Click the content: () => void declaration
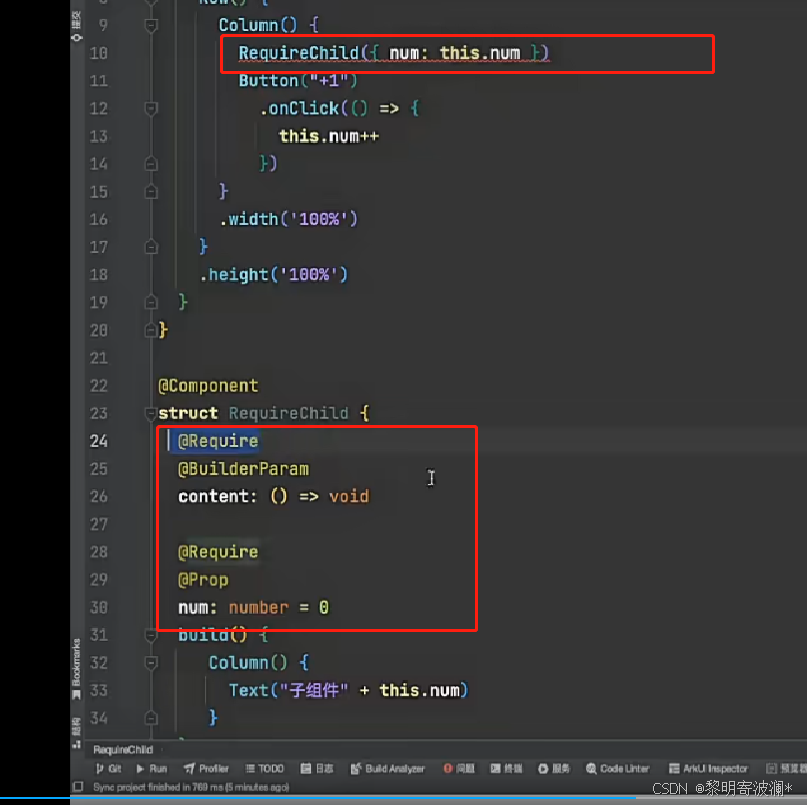The image size is (807, 805). (x=274, y=497)
